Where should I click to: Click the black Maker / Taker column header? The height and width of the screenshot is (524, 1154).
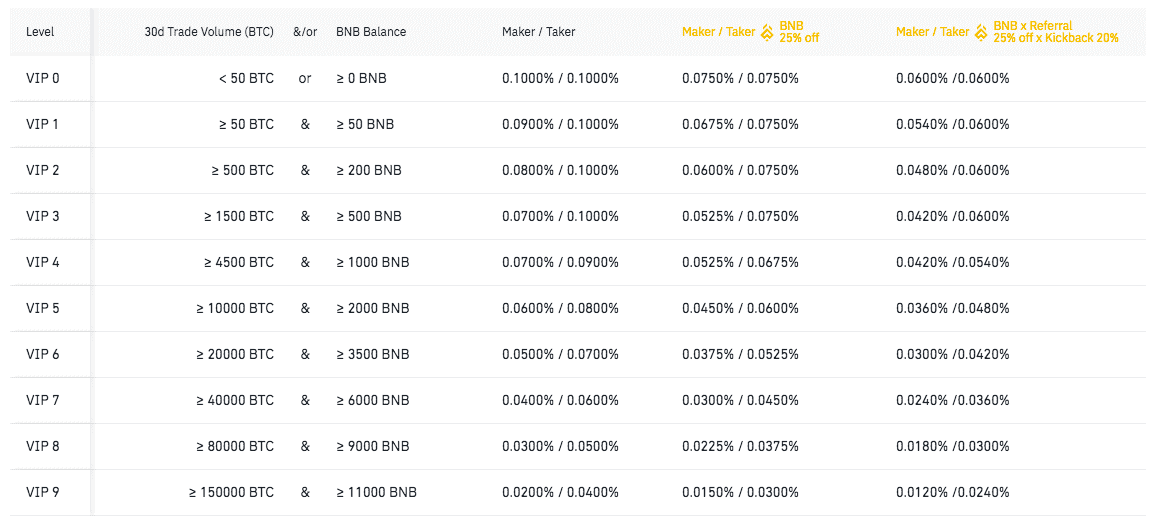(539, 32)
